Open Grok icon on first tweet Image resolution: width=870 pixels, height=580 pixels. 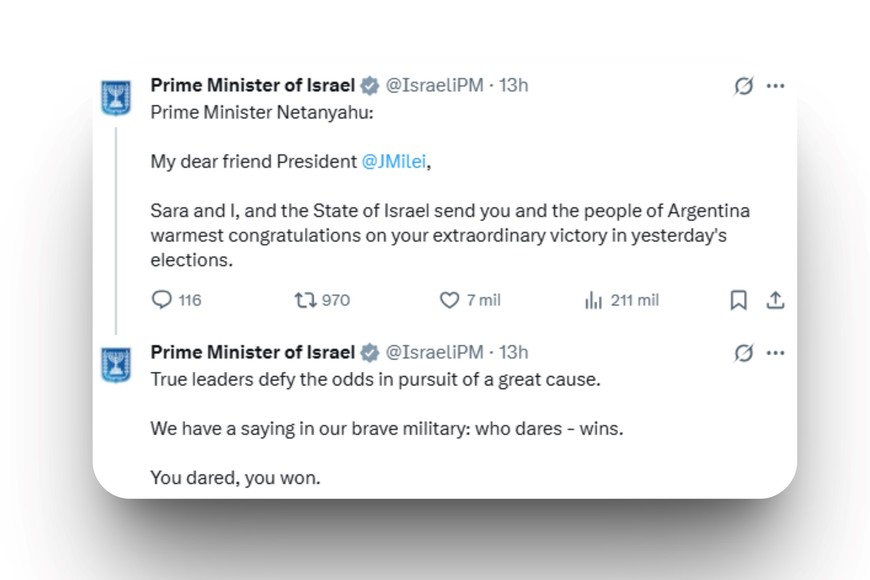[743, 86]
